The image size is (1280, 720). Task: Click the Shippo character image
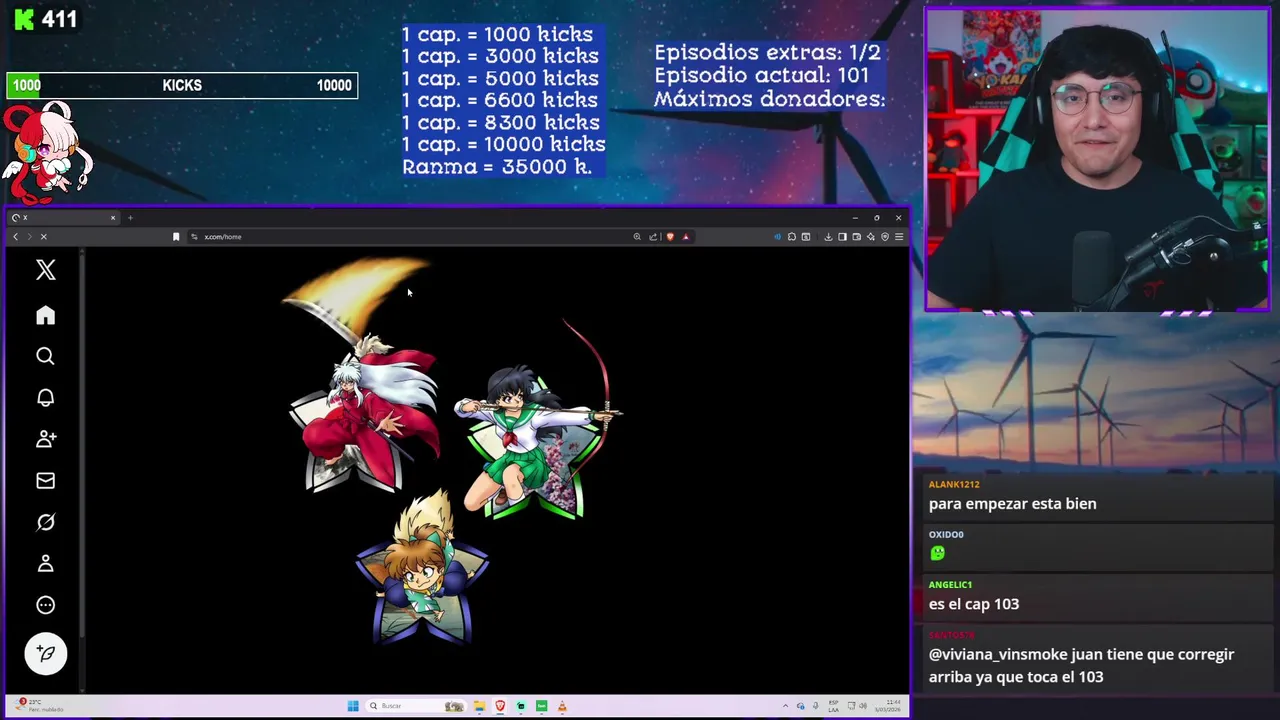(x=422, y=568)
